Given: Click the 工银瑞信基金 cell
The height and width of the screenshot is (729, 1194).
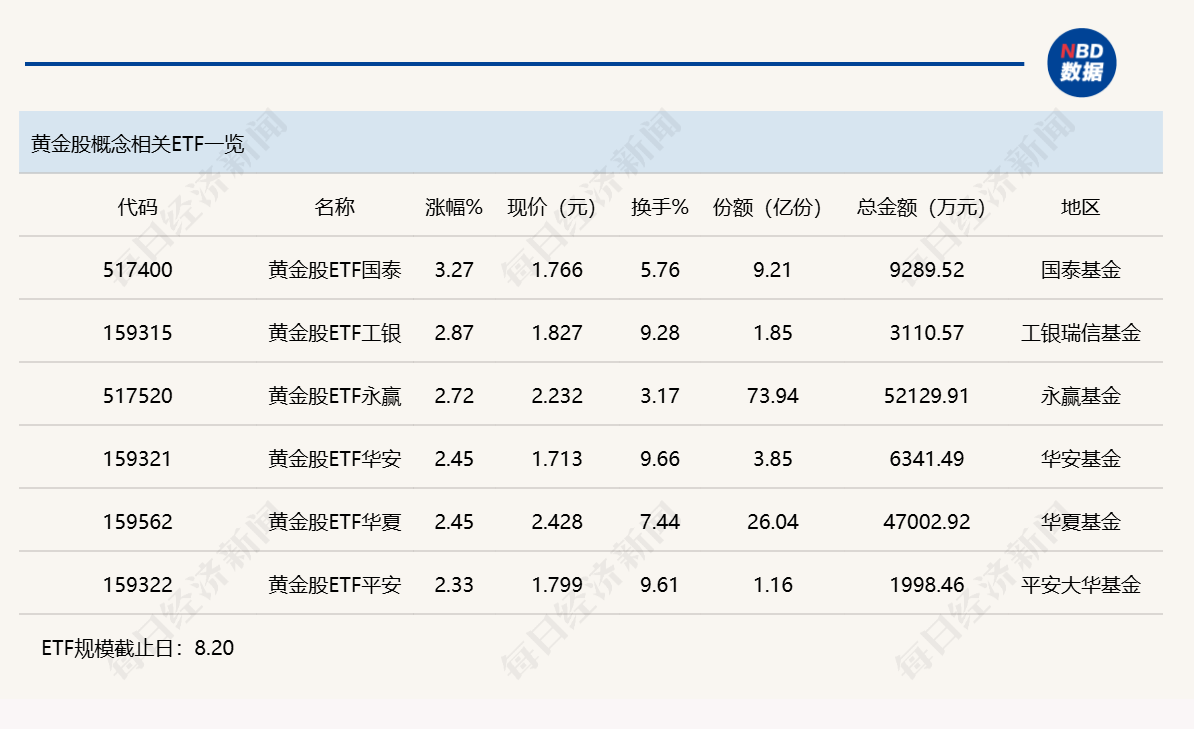Looking at the screenshot, I should point(1081,333).
